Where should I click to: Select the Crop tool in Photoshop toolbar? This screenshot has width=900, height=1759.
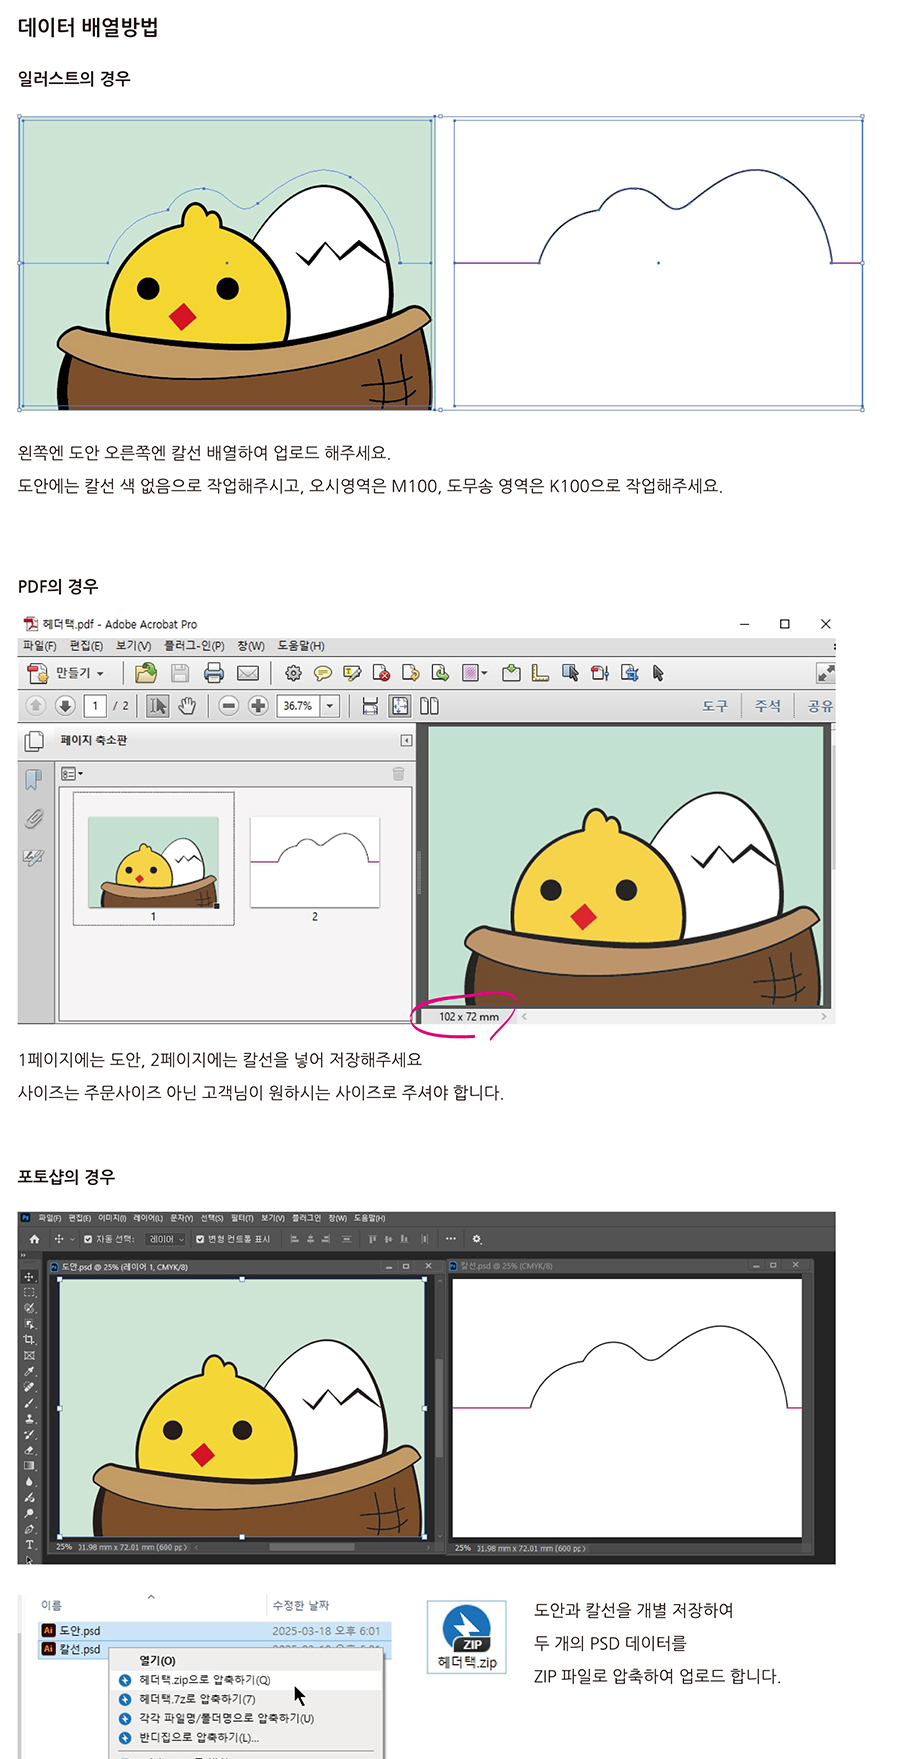29,1339
